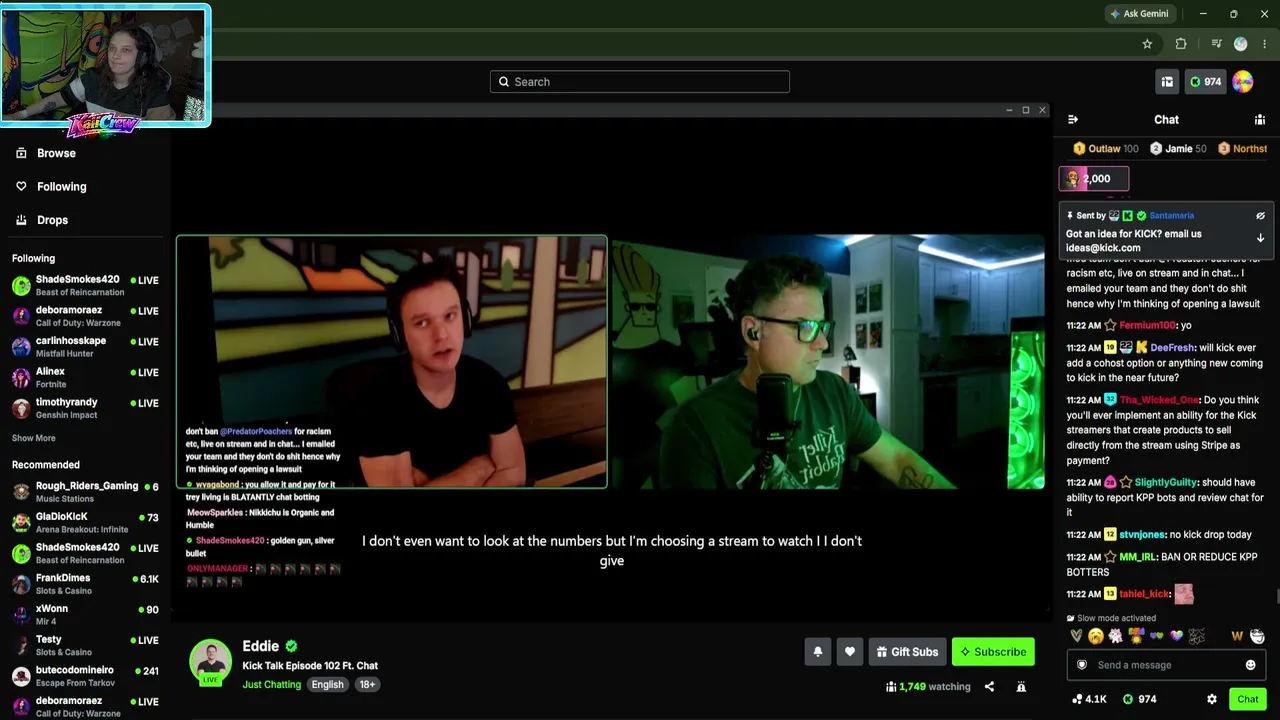Click Eddie's channel avatar with LIVE badge
Screen dimensions: 1280x720
tap(211, 662)
